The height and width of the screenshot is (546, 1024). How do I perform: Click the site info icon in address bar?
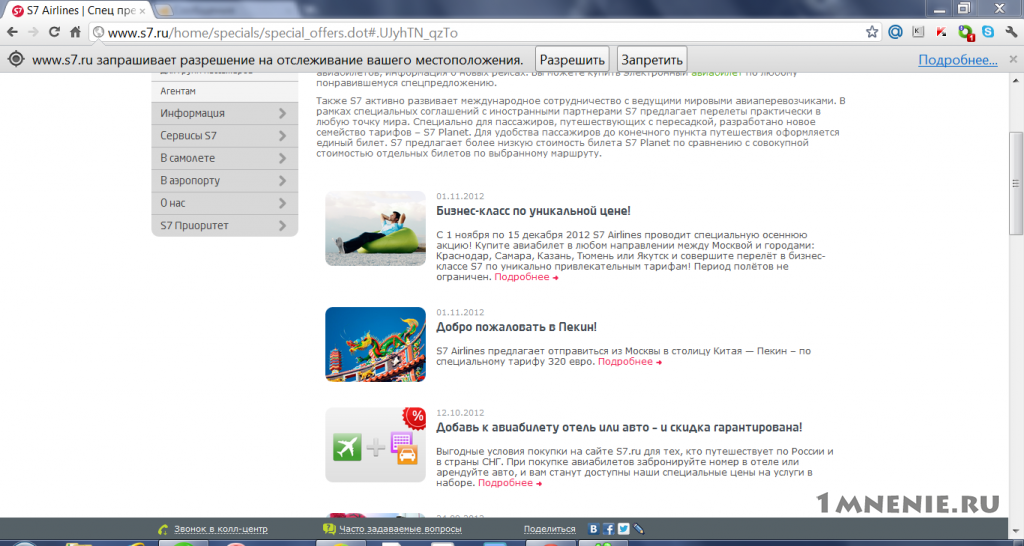(x=97, y=32)
